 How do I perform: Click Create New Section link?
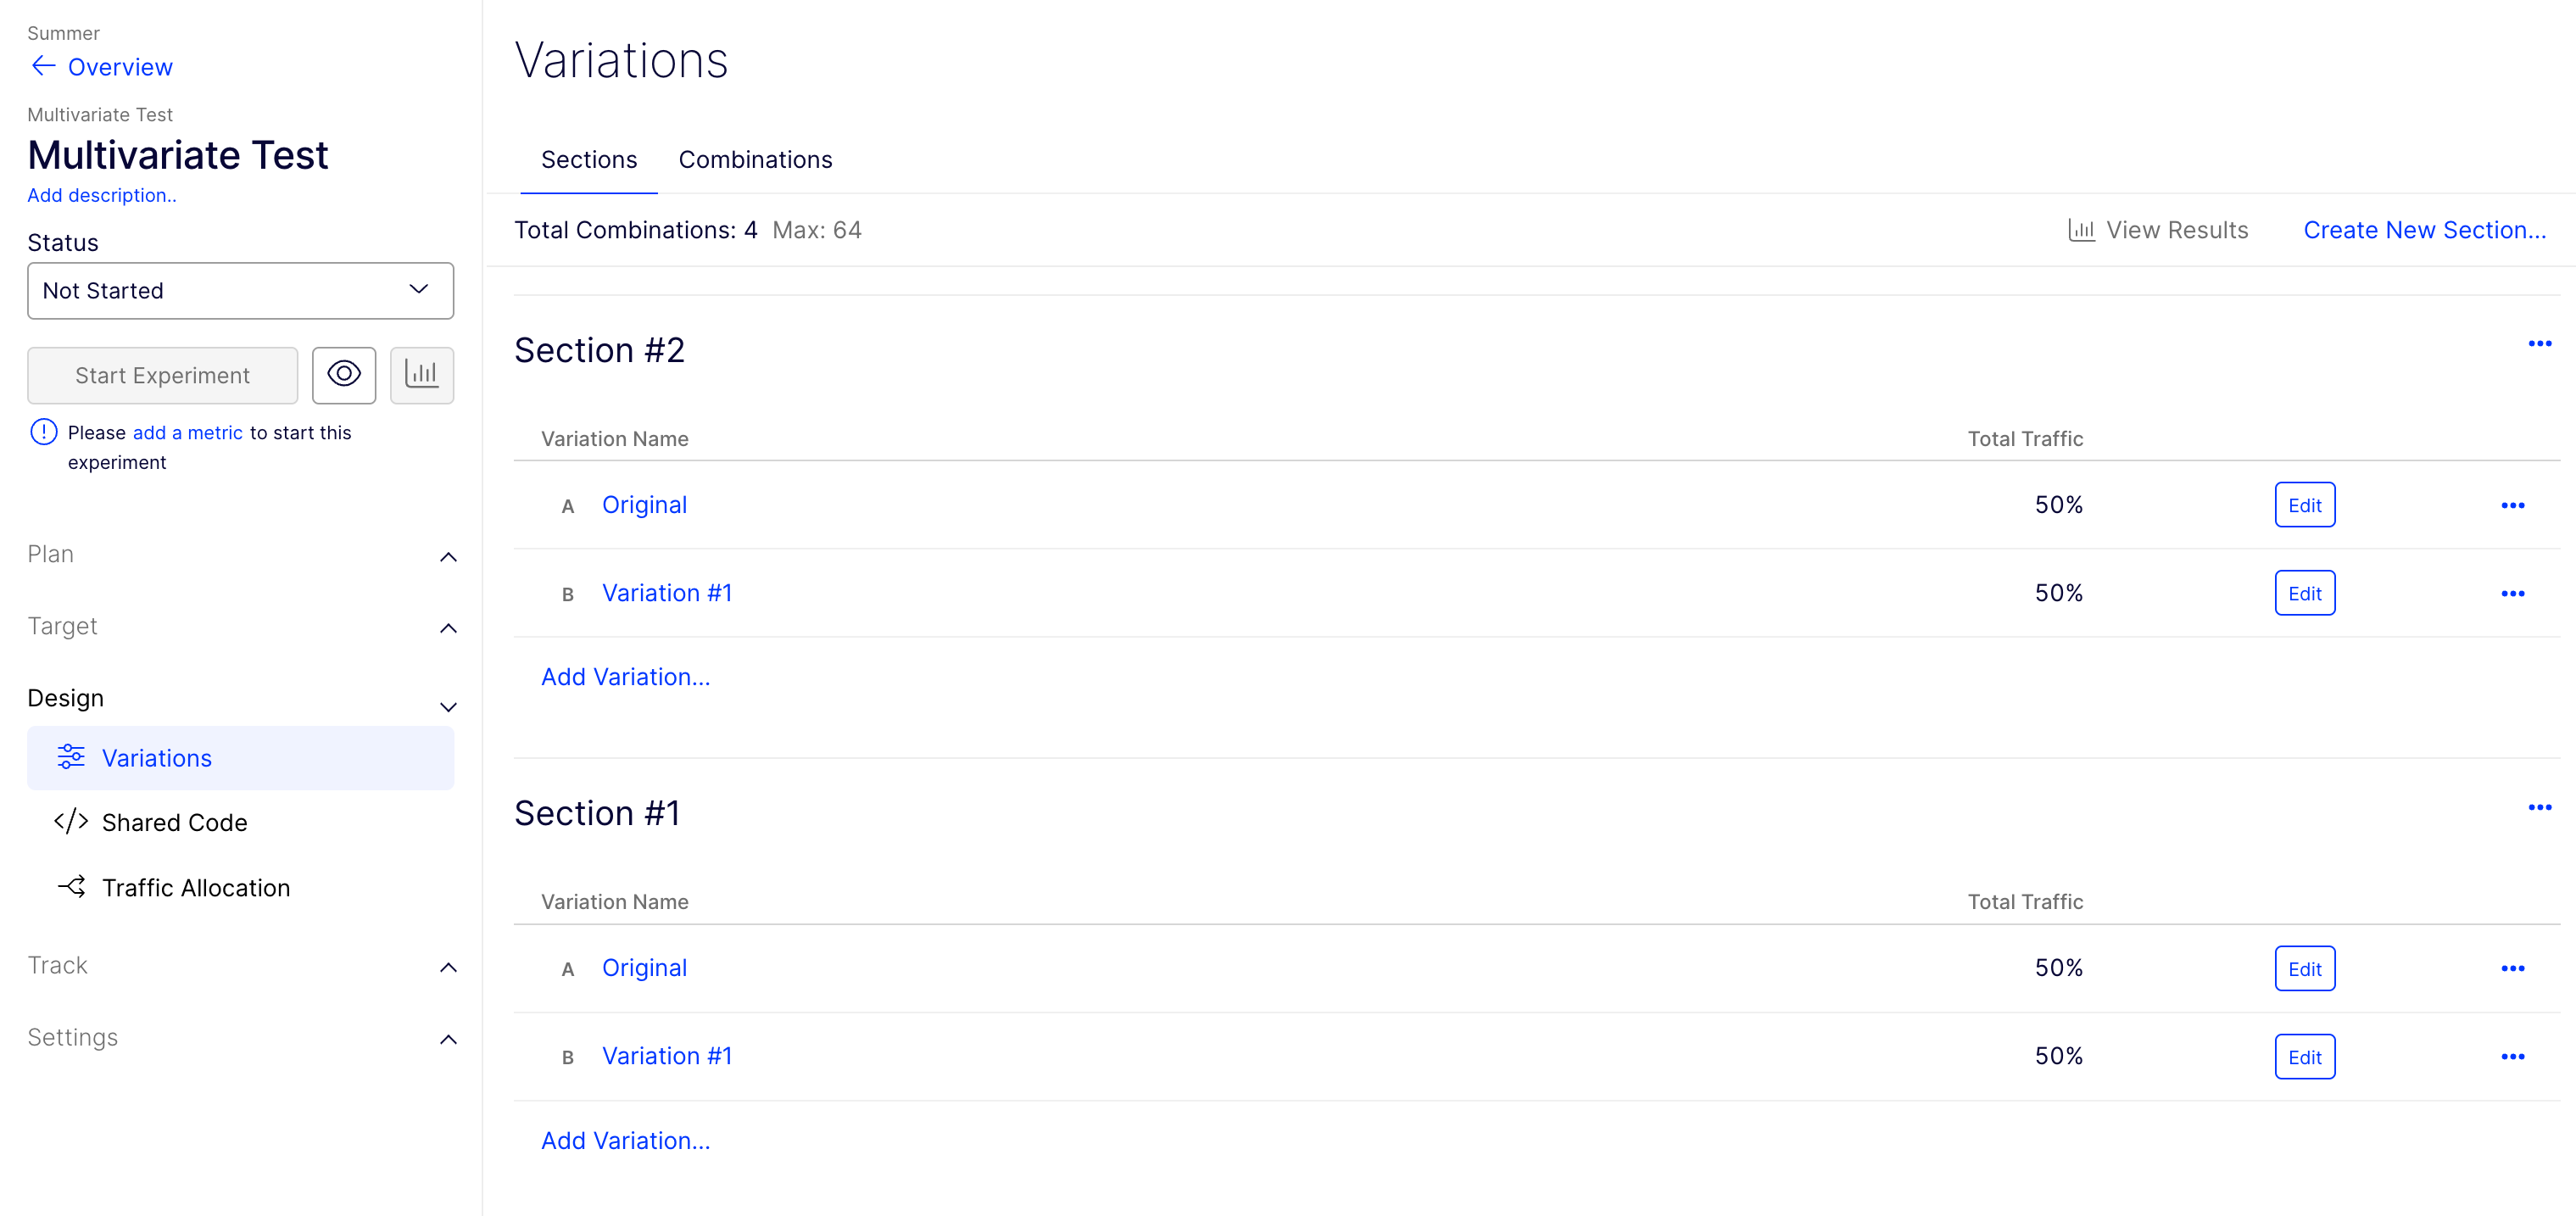[x=2426, y=229]
